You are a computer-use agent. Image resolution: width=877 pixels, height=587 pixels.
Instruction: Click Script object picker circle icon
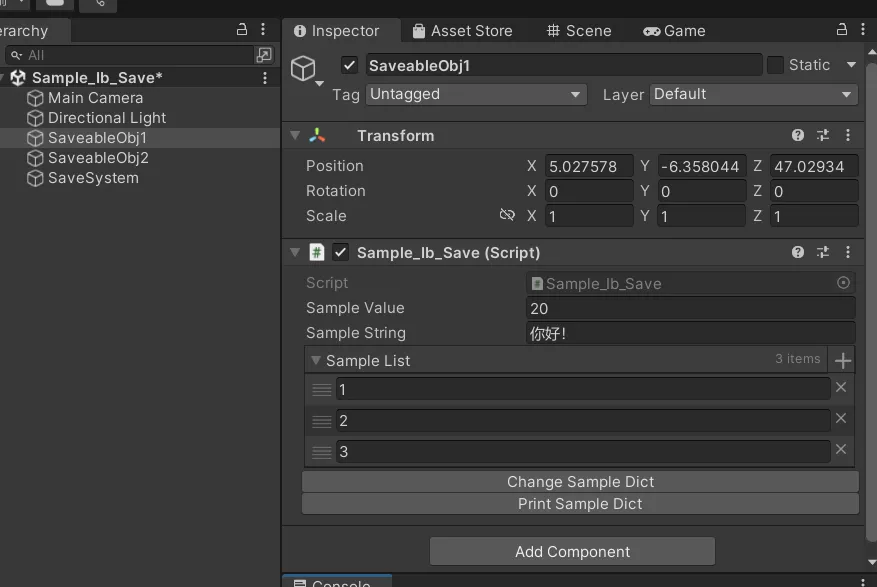click(843, 283)
